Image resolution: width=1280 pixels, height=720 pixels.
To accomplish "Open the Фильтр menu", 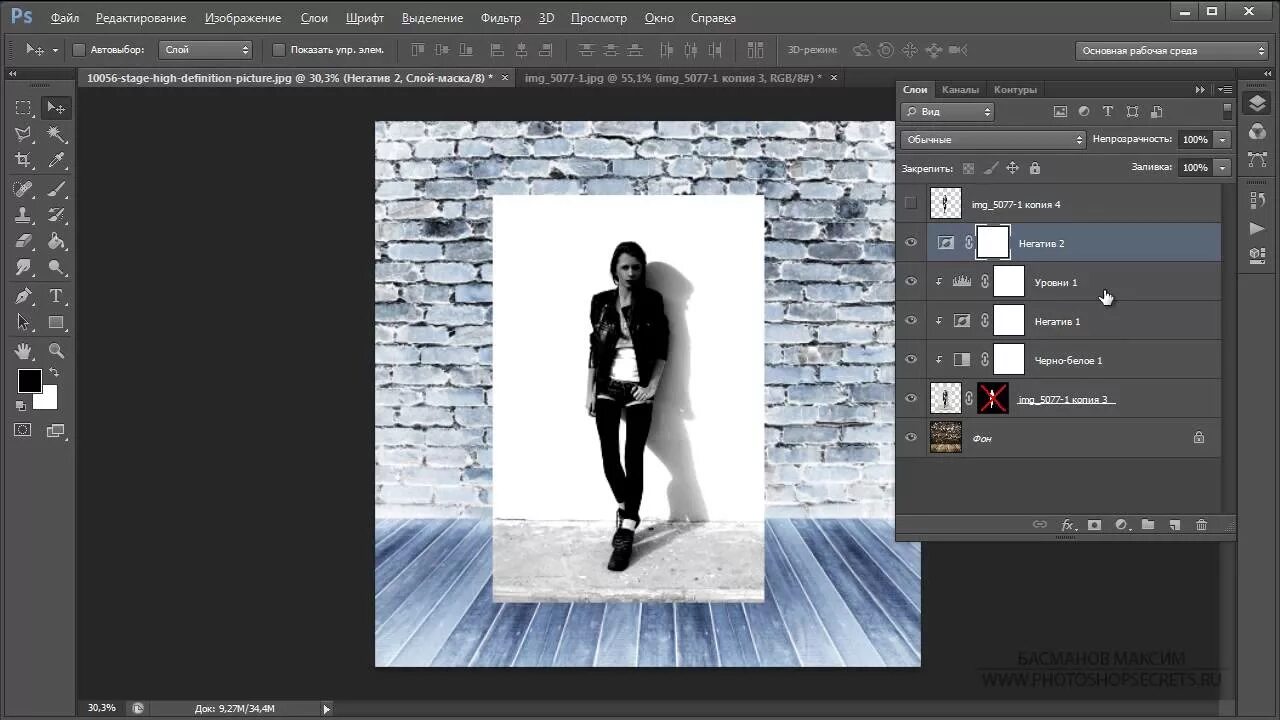I will tap(500, 18).
